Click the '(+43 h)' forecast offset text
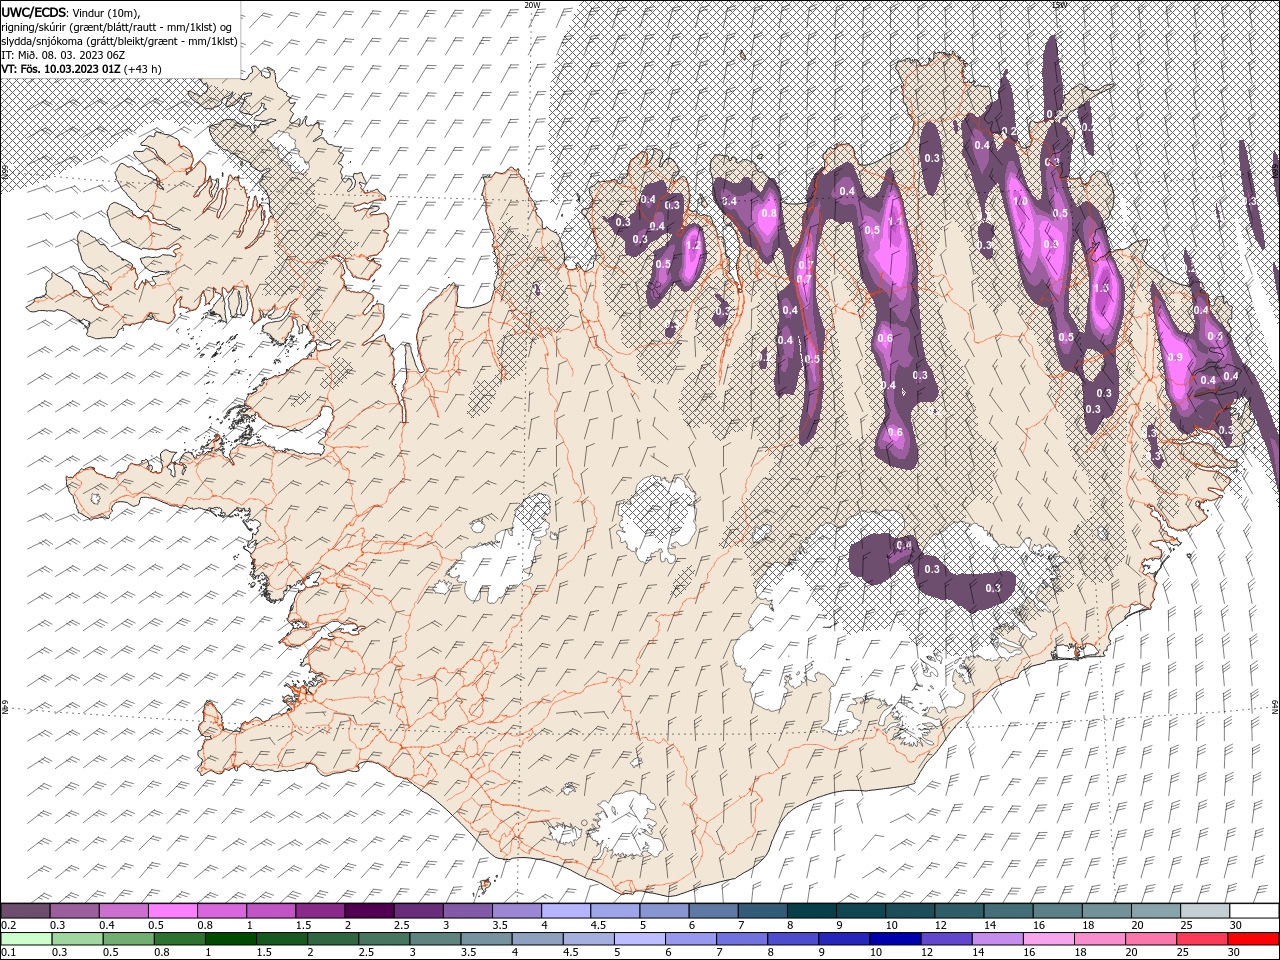The height and width of the screenshot is (960, 1280). click(143, 69)
